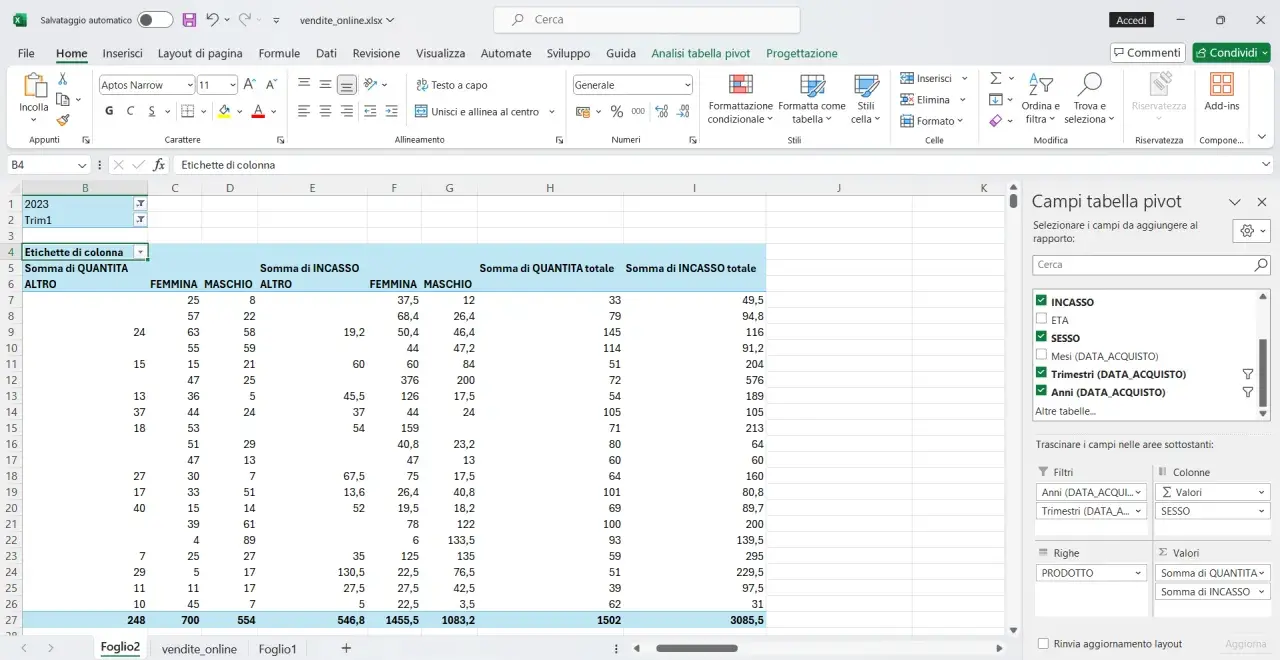Click the scissors cut icon
The height and width of the screenshot is (660, 1280).
[x=63, y=79]
